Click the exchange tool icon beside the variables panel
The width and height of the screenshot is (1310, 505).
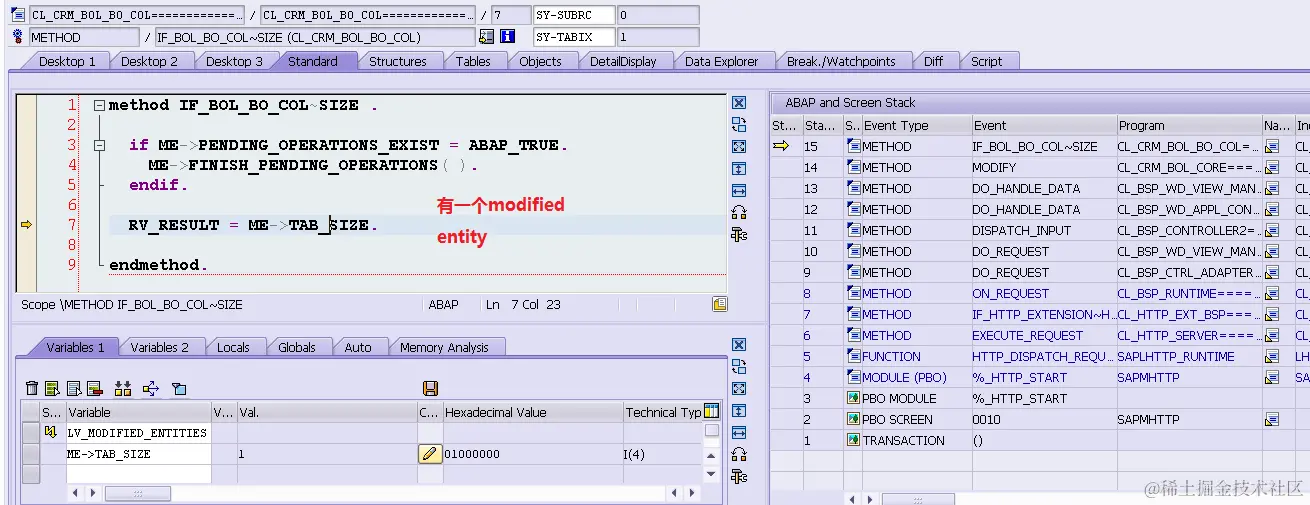click(x=739, y=367)
